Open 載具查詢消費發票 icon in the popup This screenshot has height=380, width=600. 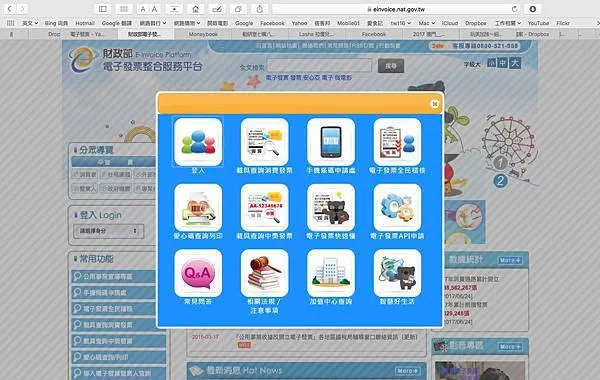click(264, 142)
